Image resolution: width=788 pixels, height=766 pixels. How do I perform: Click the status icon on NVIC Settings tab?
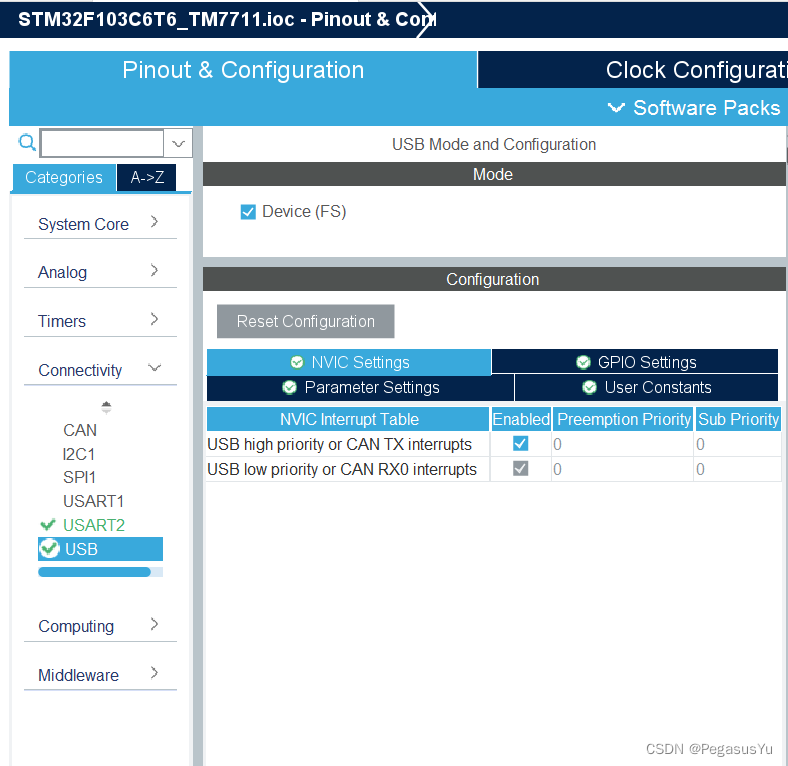pyautogui.click(x=297, y=362)
